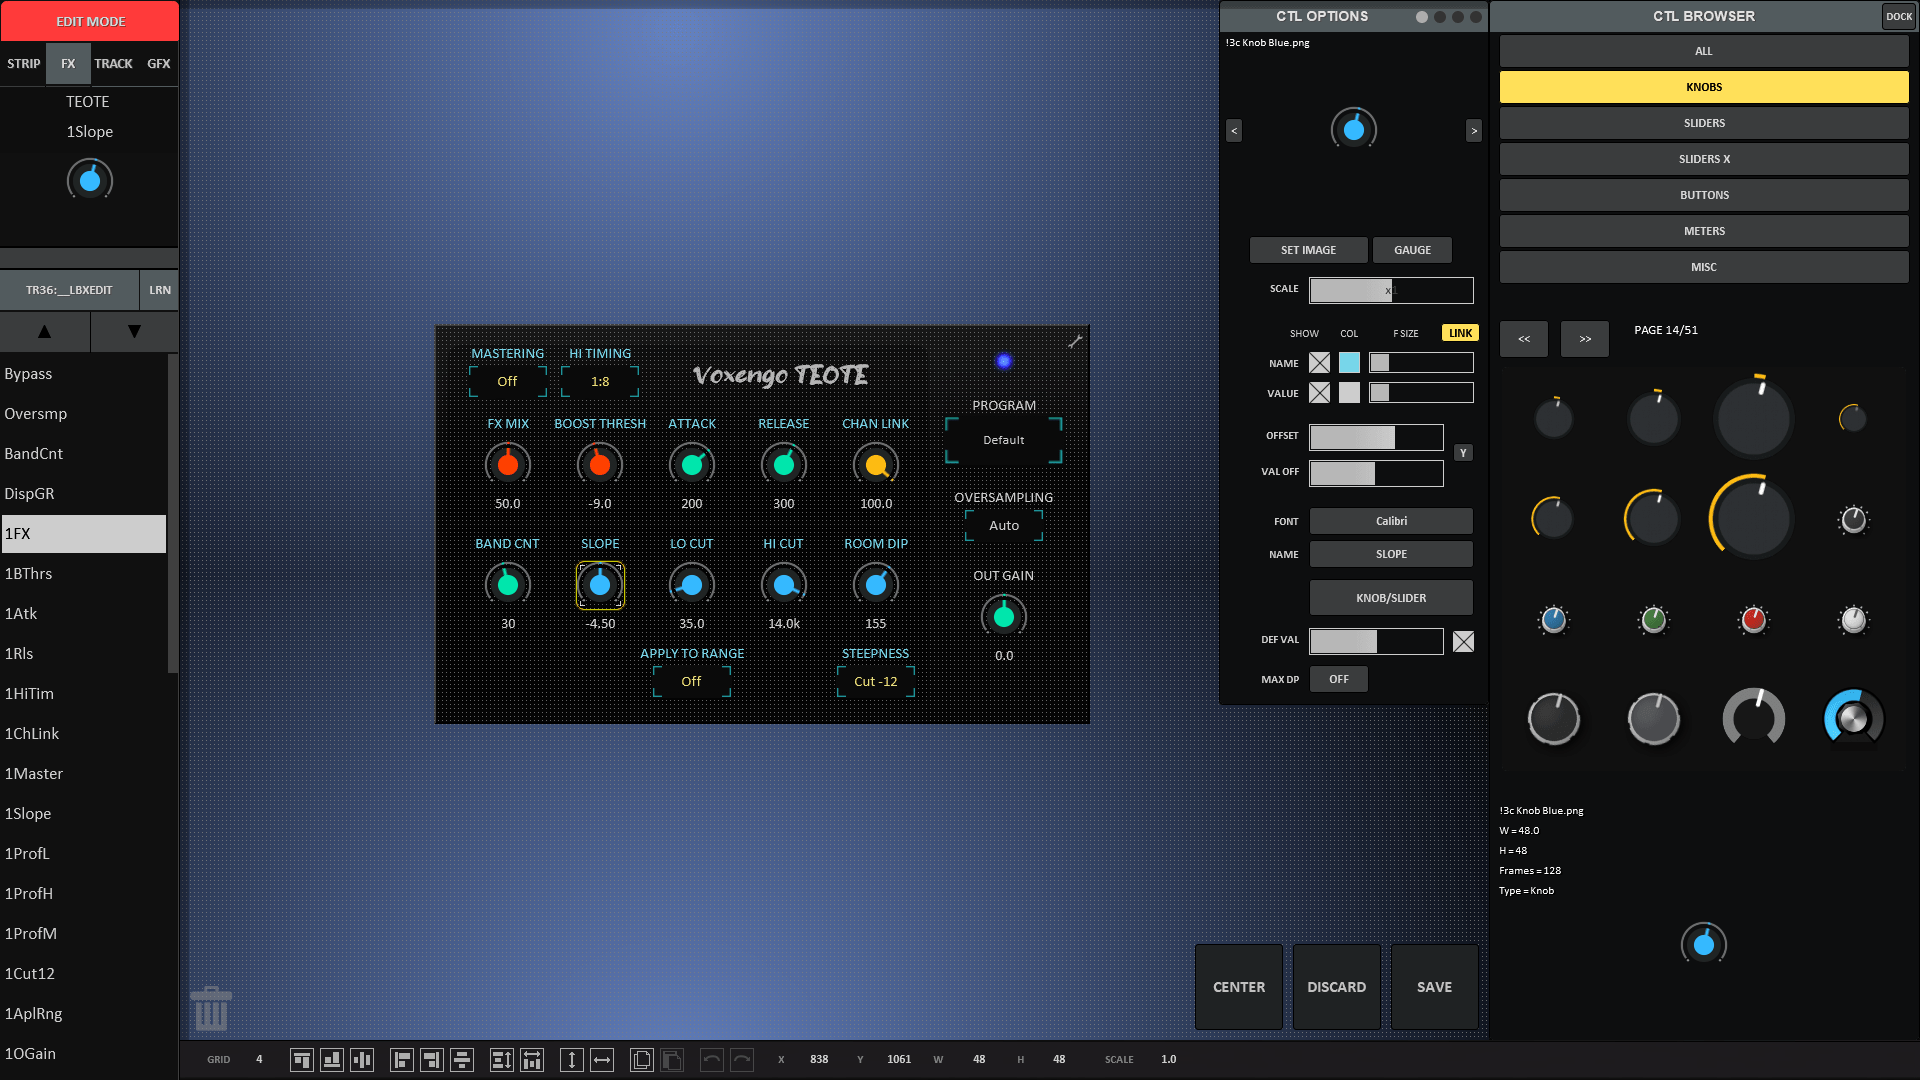Image resolution: width=1920 pixels, height=1080 pixels.
Task: Click the DISCARD button
Action: click(1336, 987)
